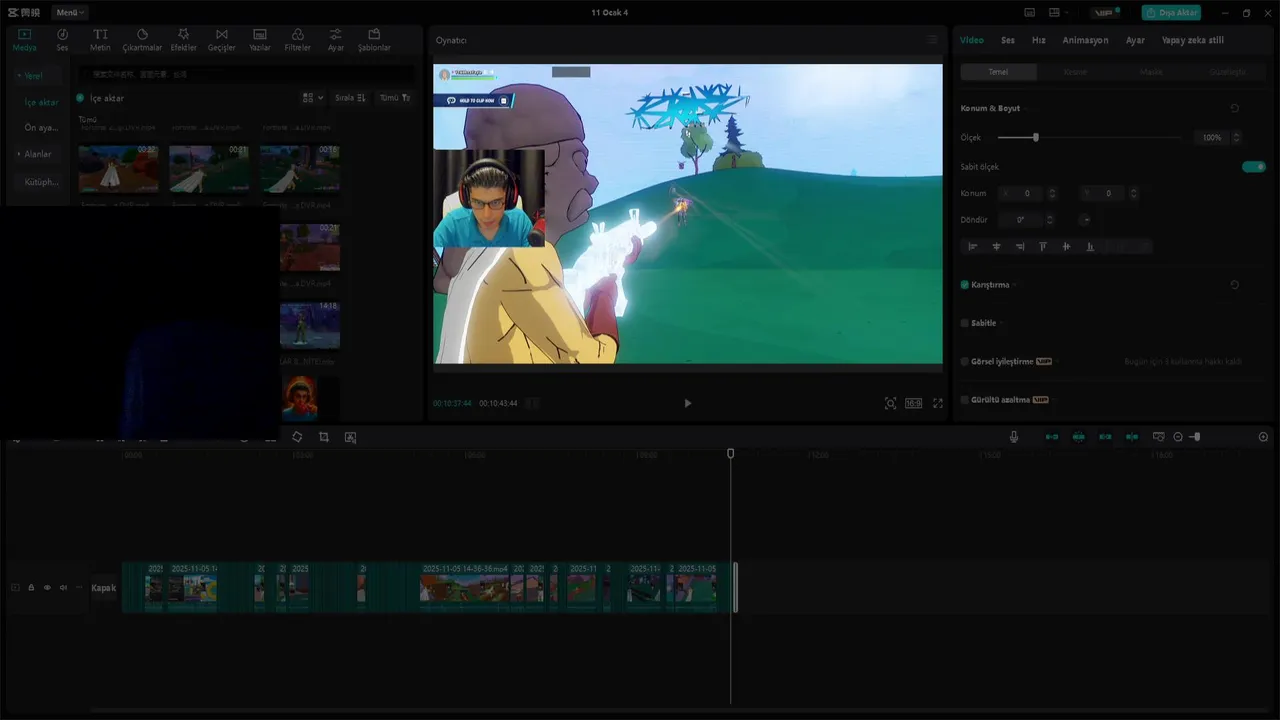Open the Şablonlar templates icon

click(x=374, y=34)
